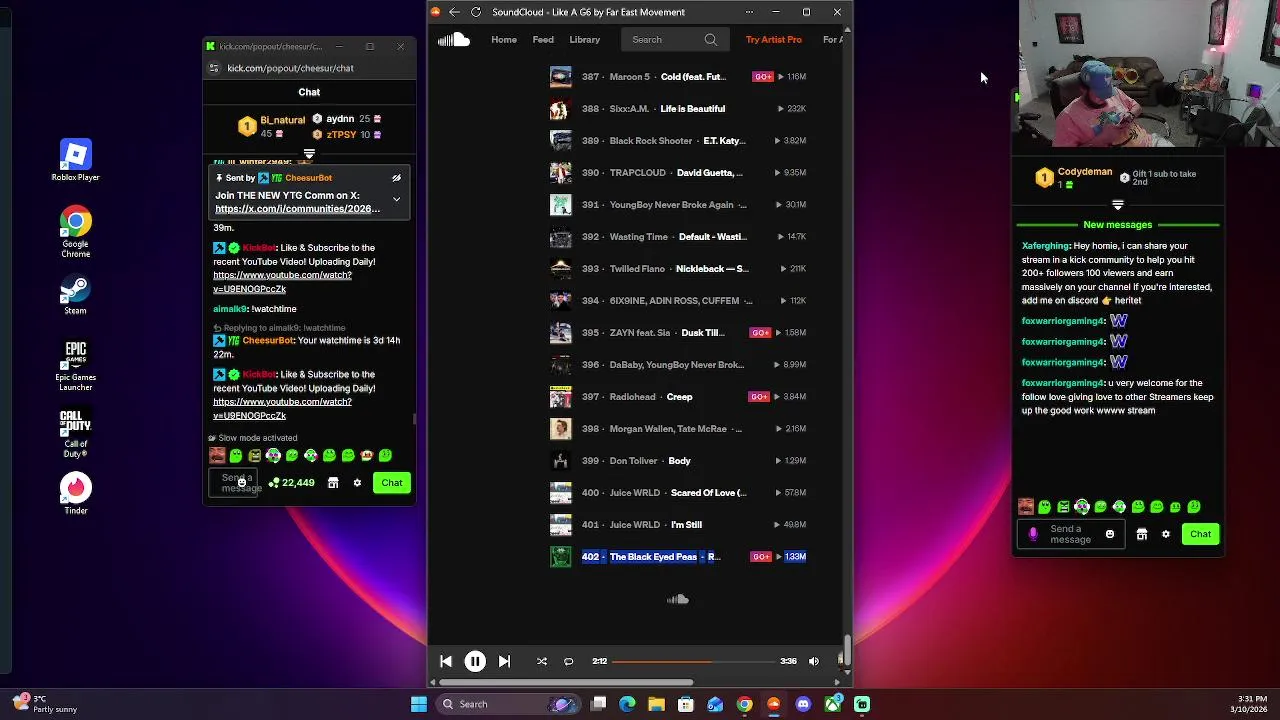The width and height of the screenshot is (1280, 720).
Task: Open Feed tab in SoundCloud
Action: [x=543, y=40]
